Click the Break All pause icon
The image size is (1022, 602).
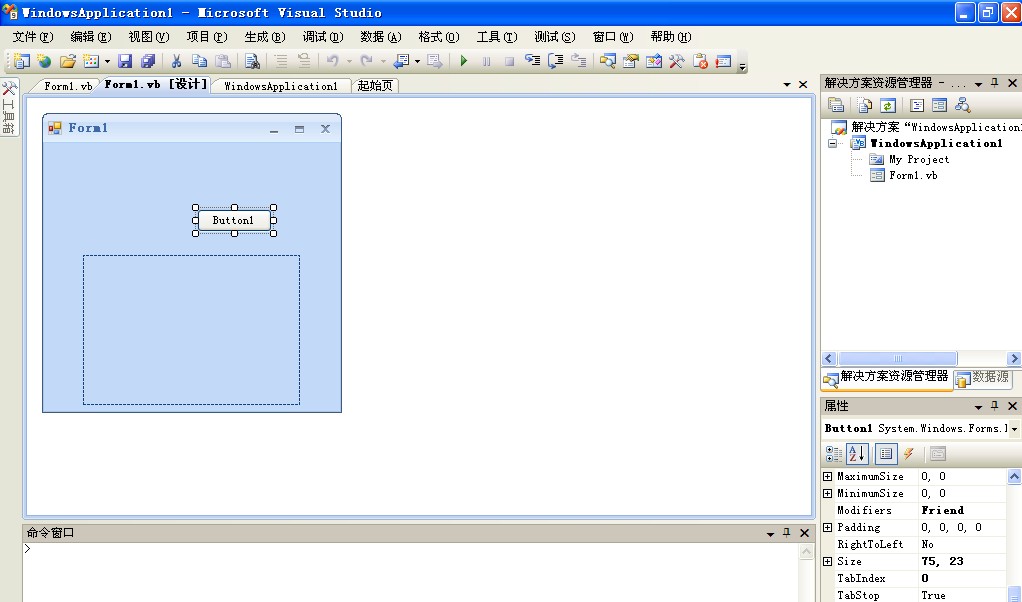click(486, 61)
